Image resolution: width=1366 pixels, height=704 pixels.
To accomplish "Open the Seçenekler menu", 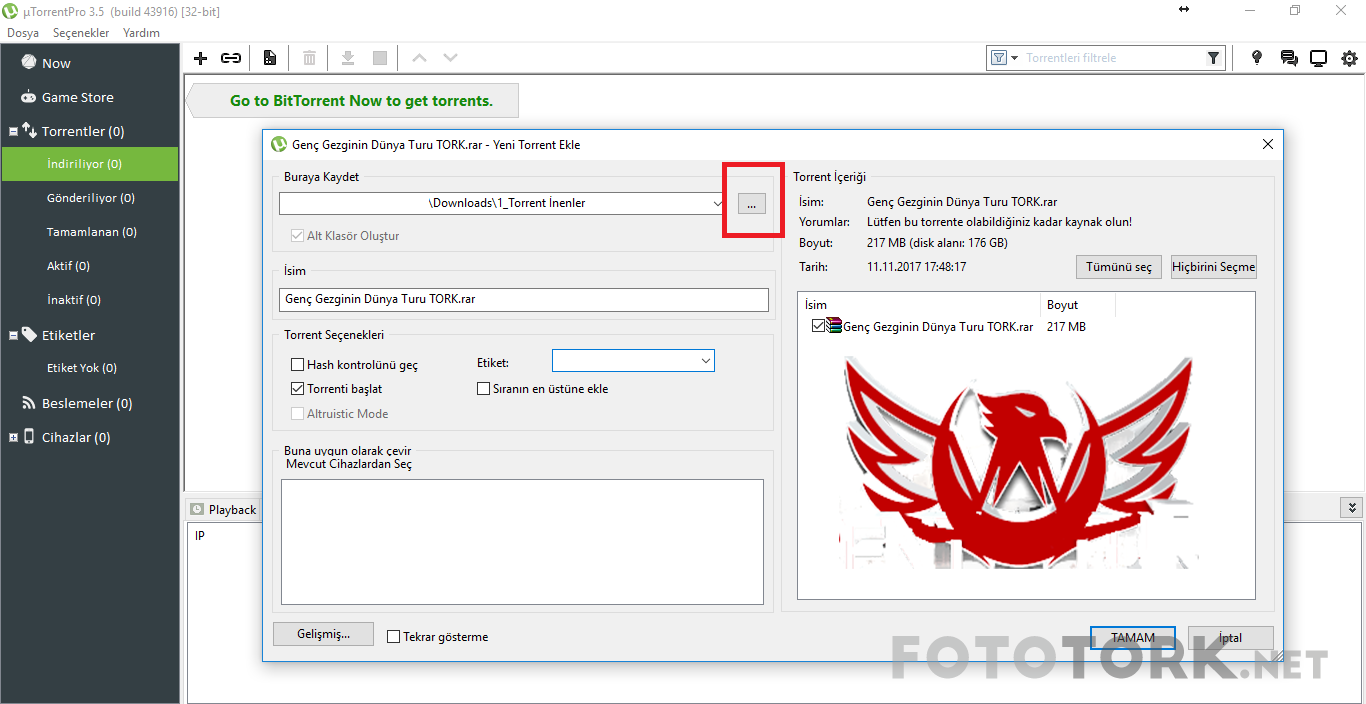I will point(81,33).
